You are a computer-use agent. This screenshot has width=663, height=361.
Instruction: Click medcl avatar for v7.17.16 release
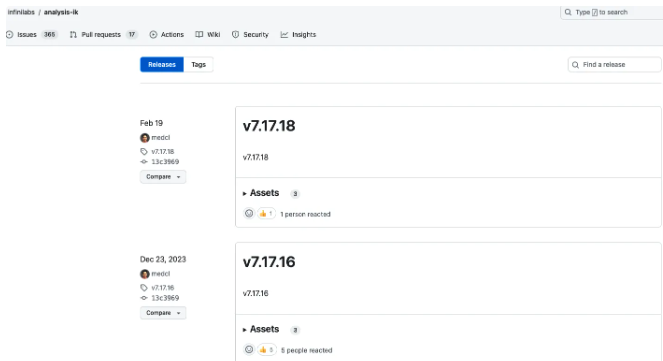pyautogui.click(x=145, y=274)
